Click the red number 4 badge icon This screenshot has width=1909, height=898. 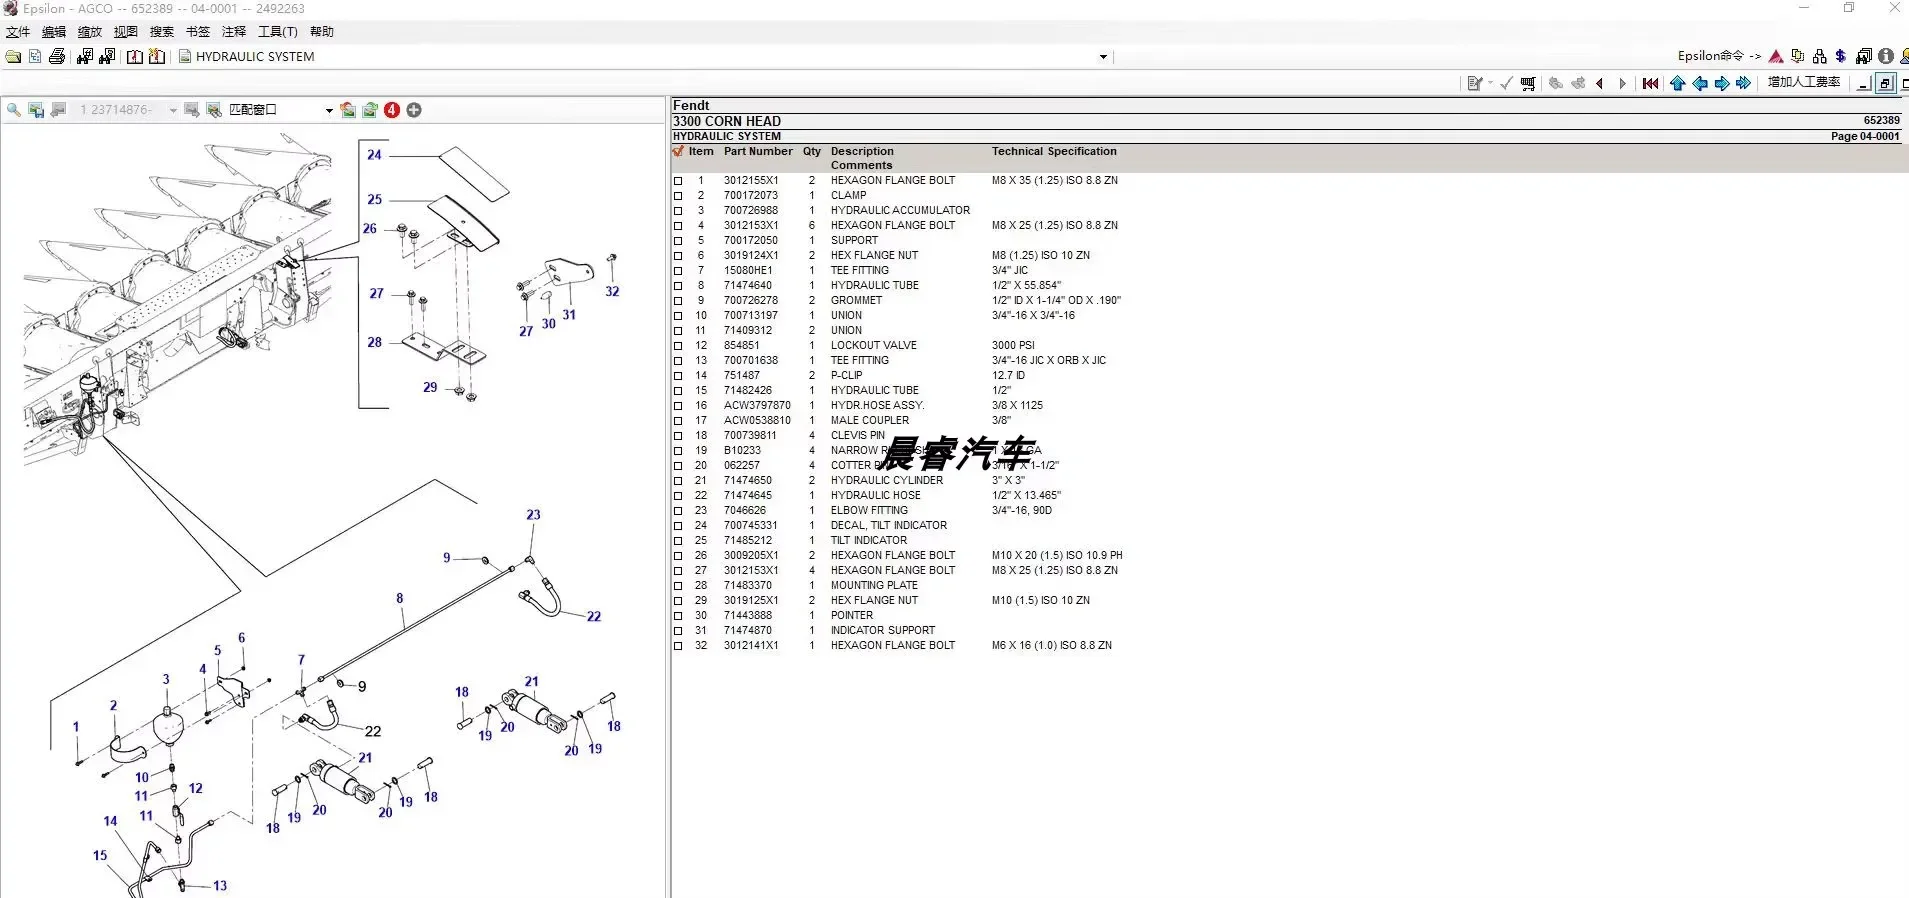coord(392,110)
